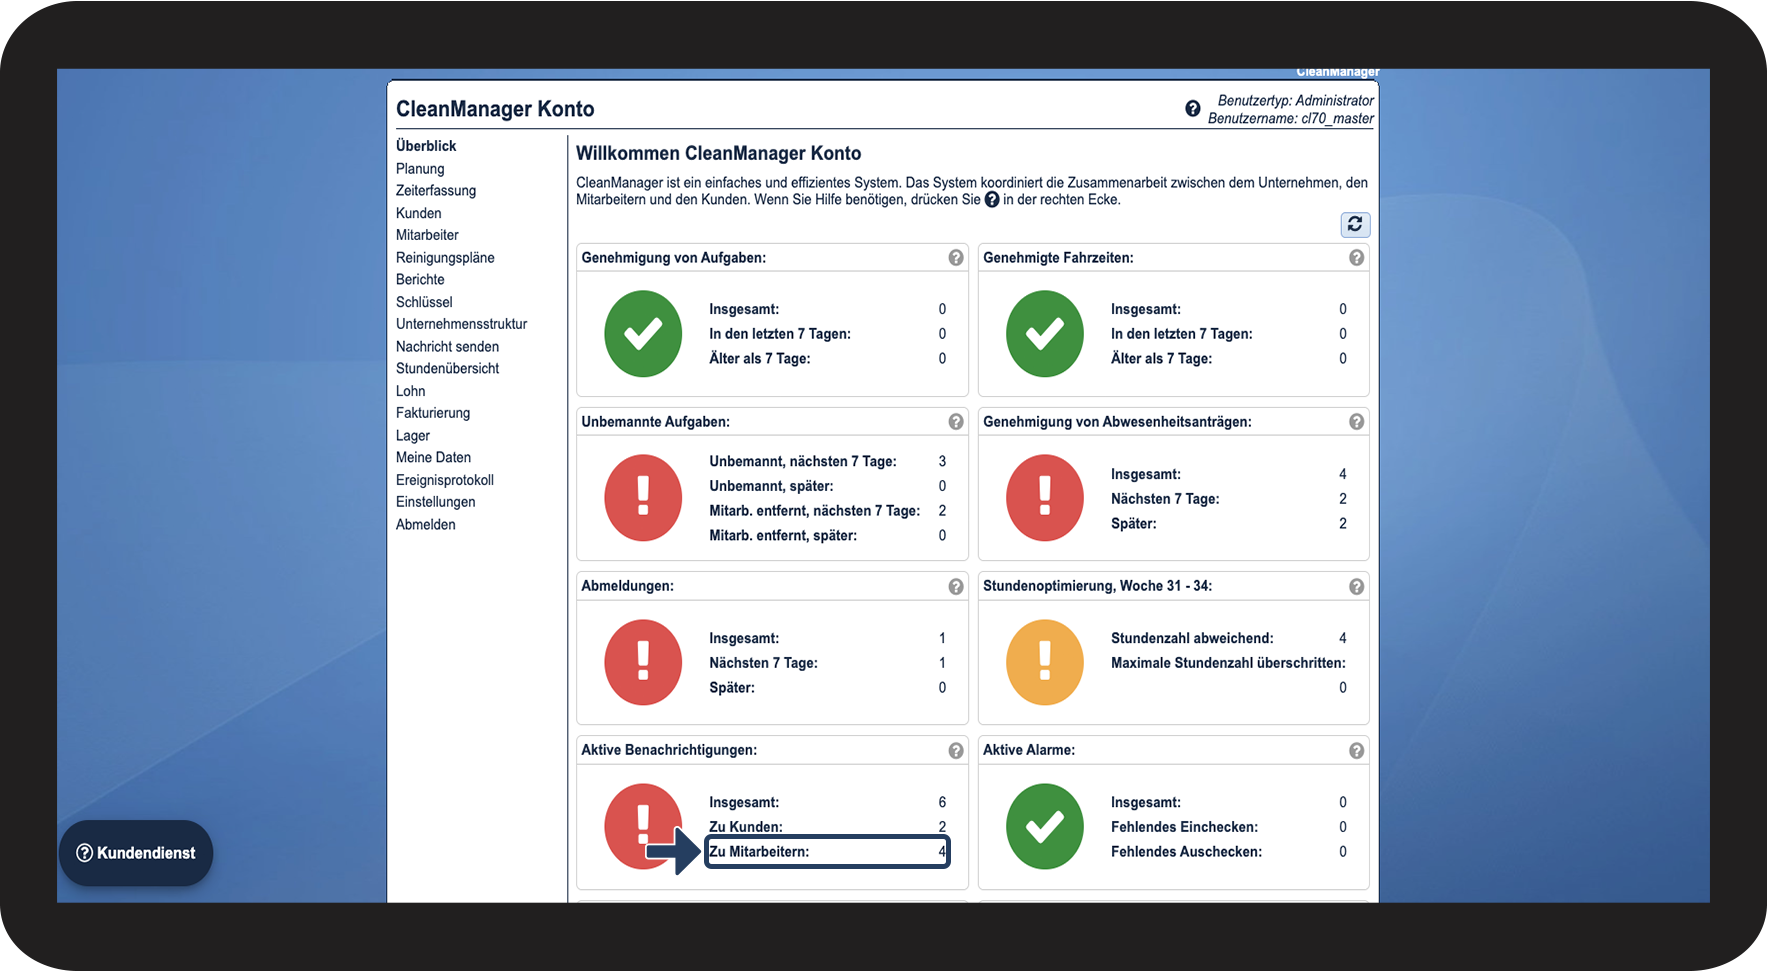Click the Willkommen CleanManager Konto heading

718,154
